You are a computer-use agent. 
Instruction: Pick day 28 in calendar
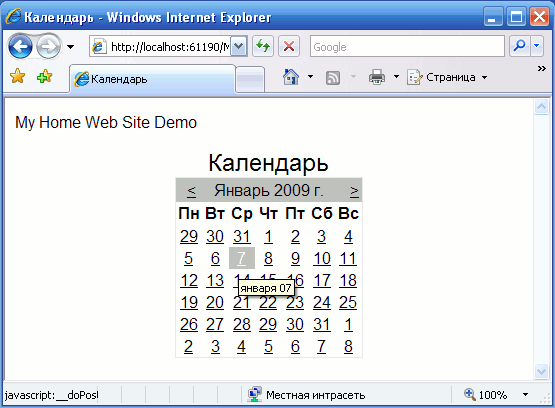[242, 324]
